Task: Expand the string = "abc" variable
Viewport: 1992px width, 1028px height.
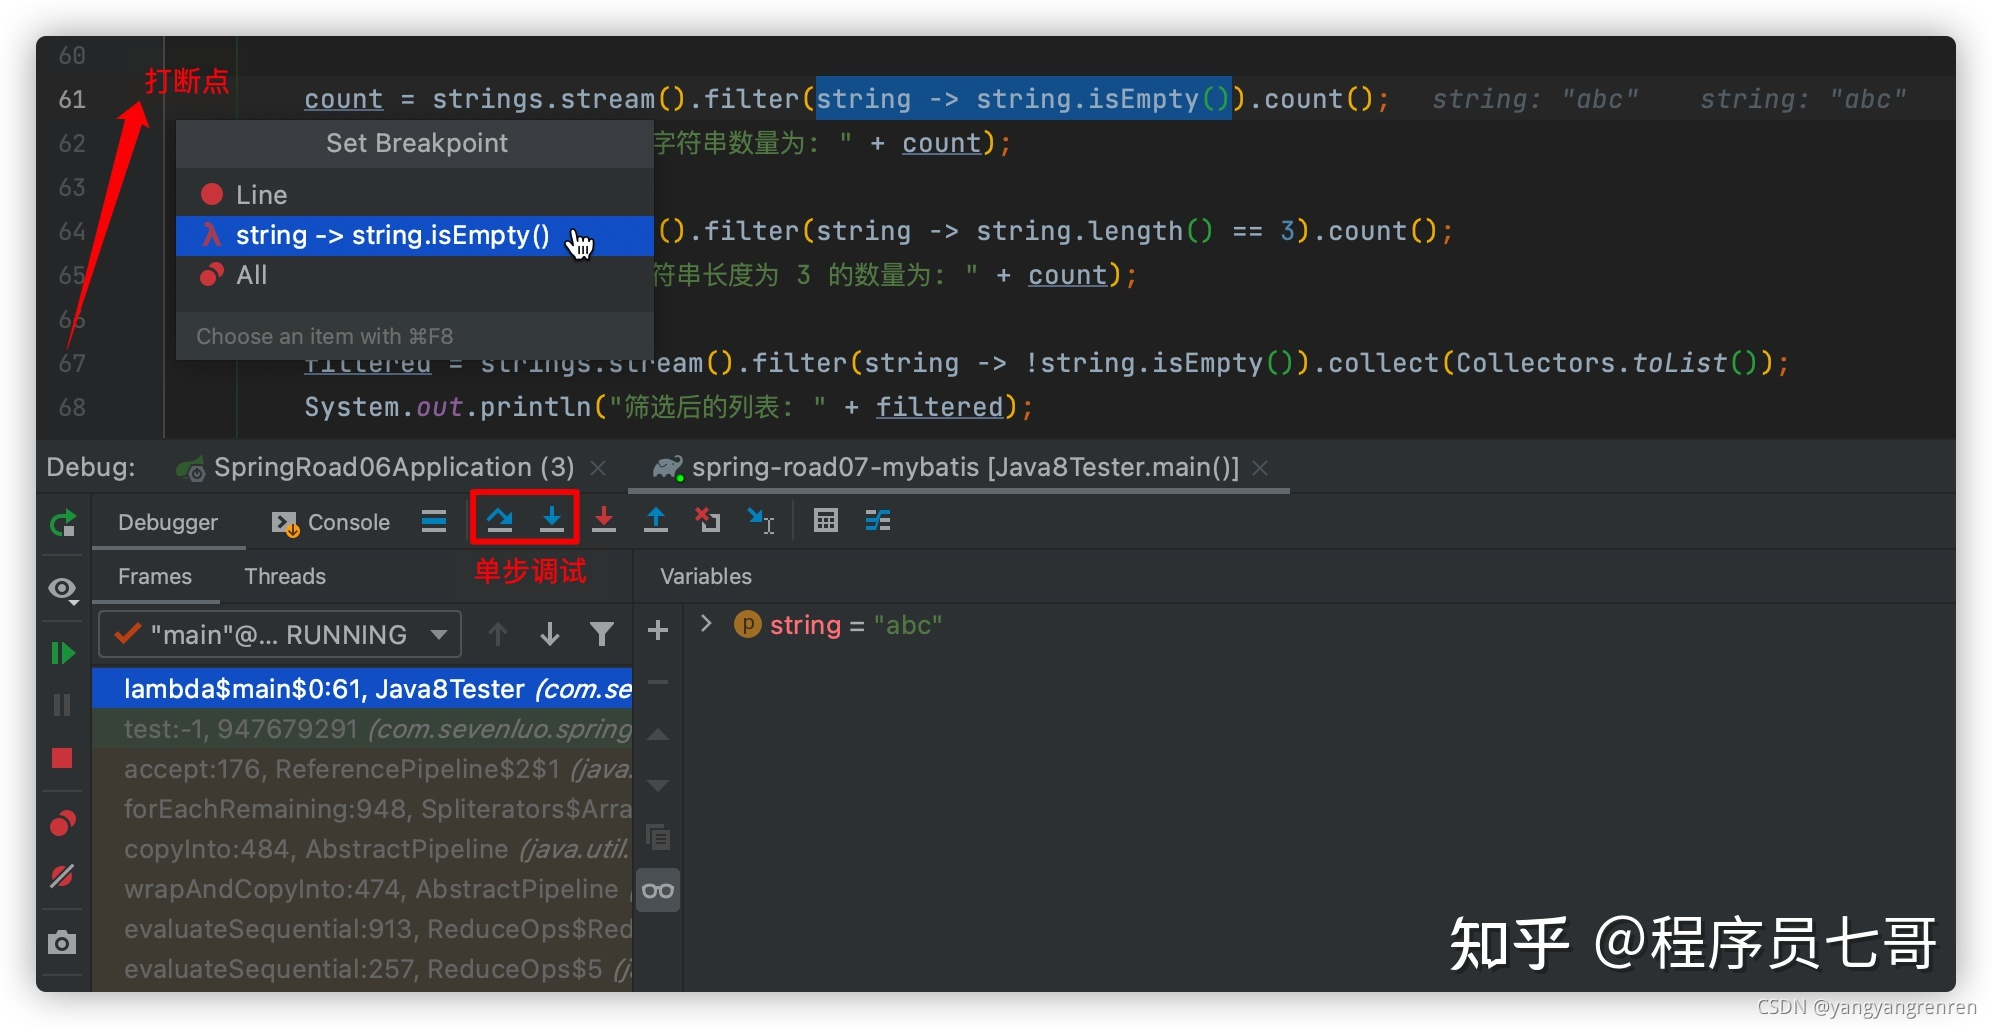Action: [x=706, y=624]
